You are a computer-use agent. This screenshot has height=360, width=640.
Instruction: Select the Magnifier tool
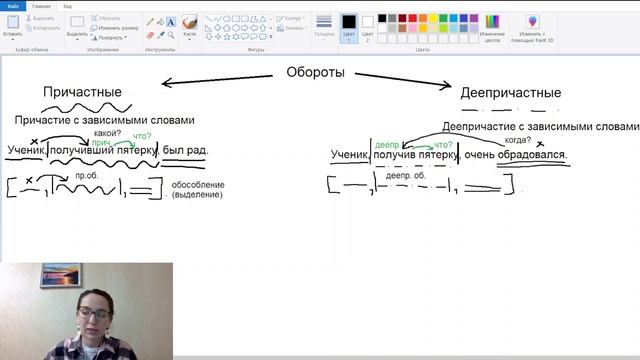tap(171, 36)
